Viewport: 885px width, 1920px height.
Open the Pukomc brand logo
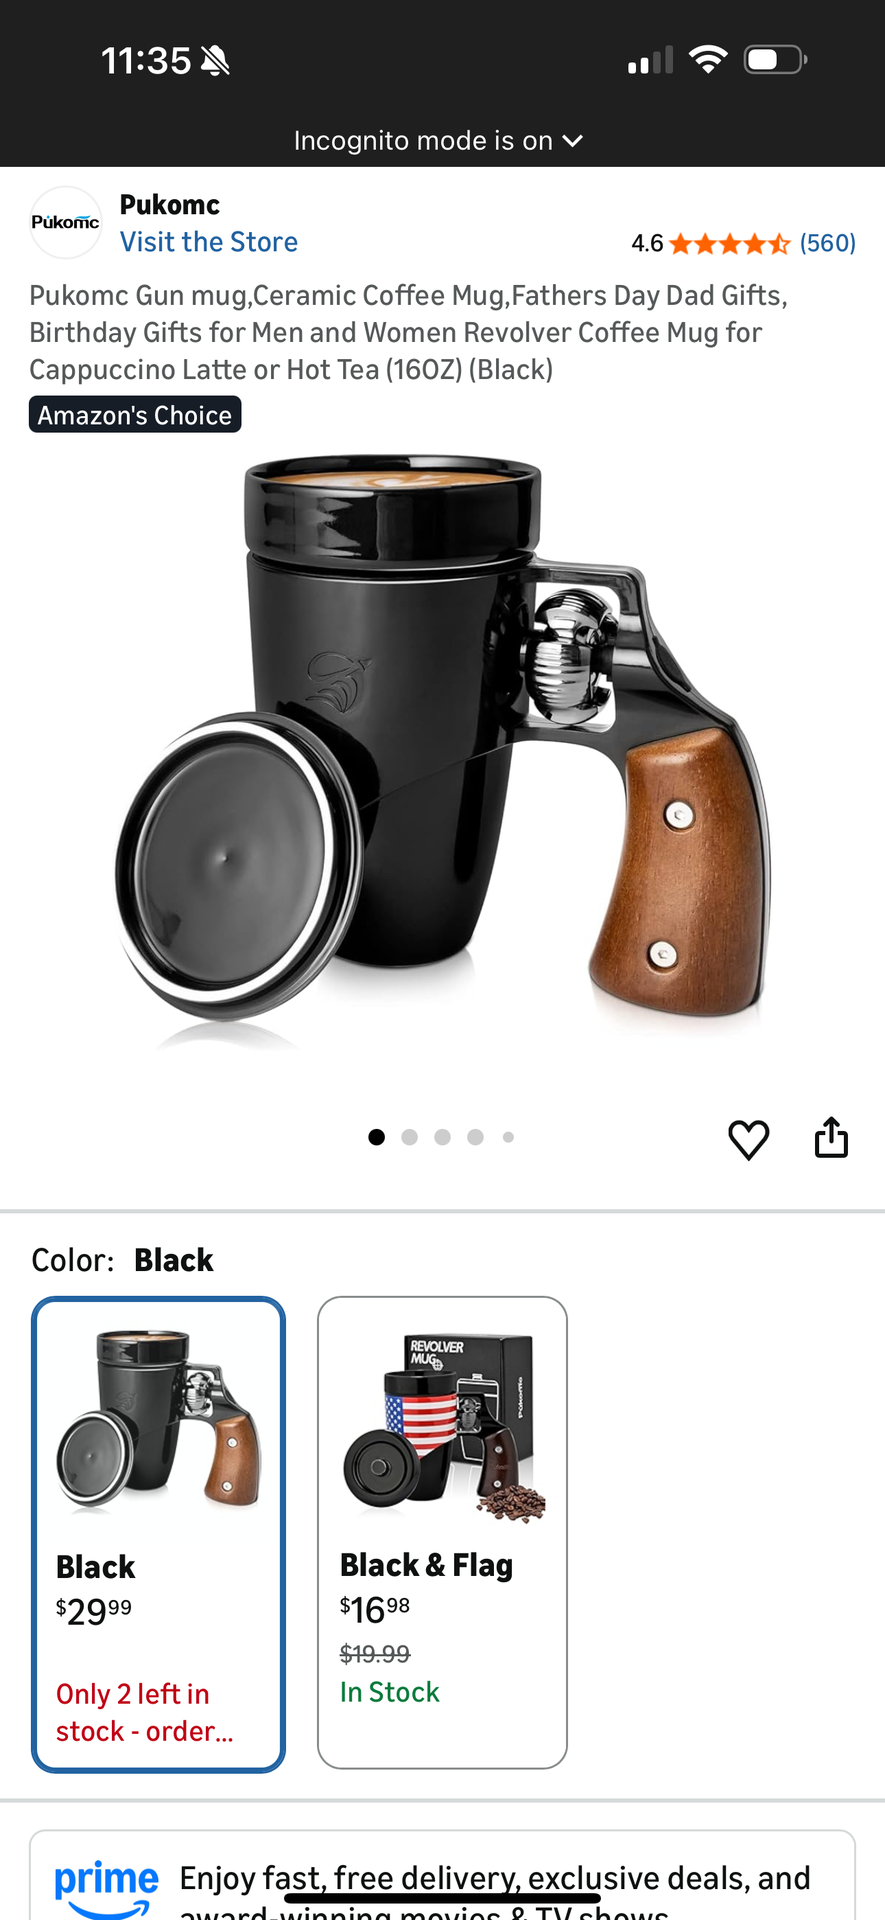[x=65, y=222]
